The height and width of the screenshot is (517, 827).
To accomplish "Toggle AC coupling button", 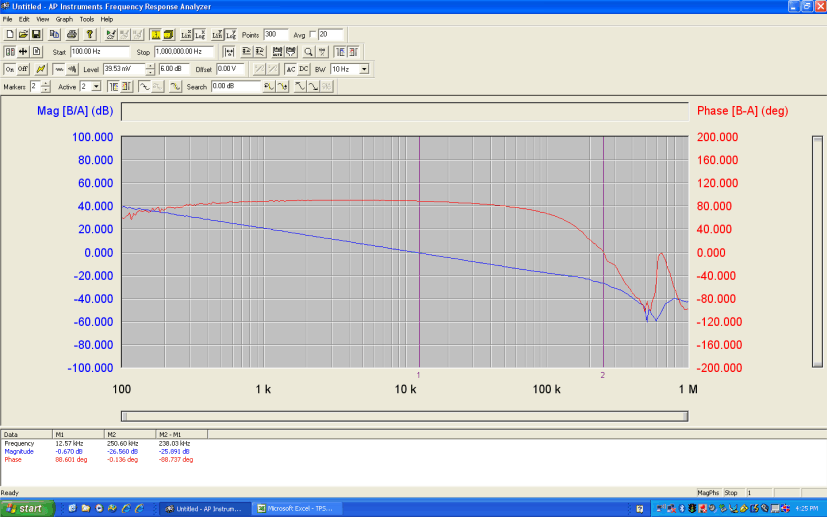I will coord(290,69).
